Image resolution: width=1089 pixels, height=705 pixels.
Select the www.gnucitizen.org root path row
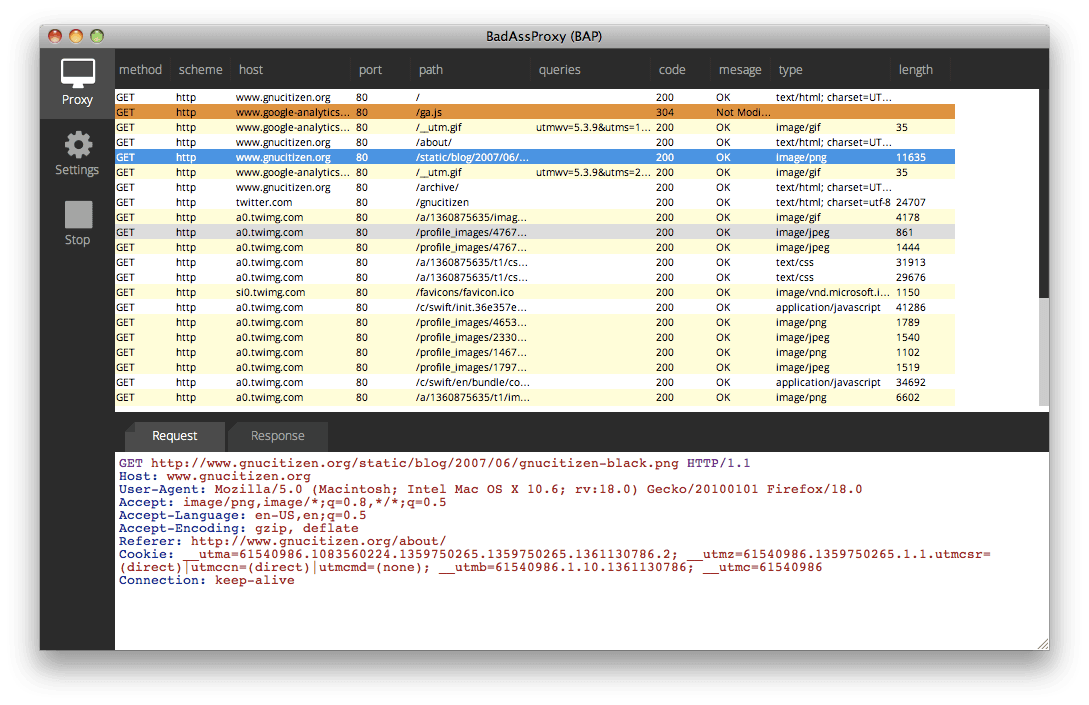pos(535,97)
